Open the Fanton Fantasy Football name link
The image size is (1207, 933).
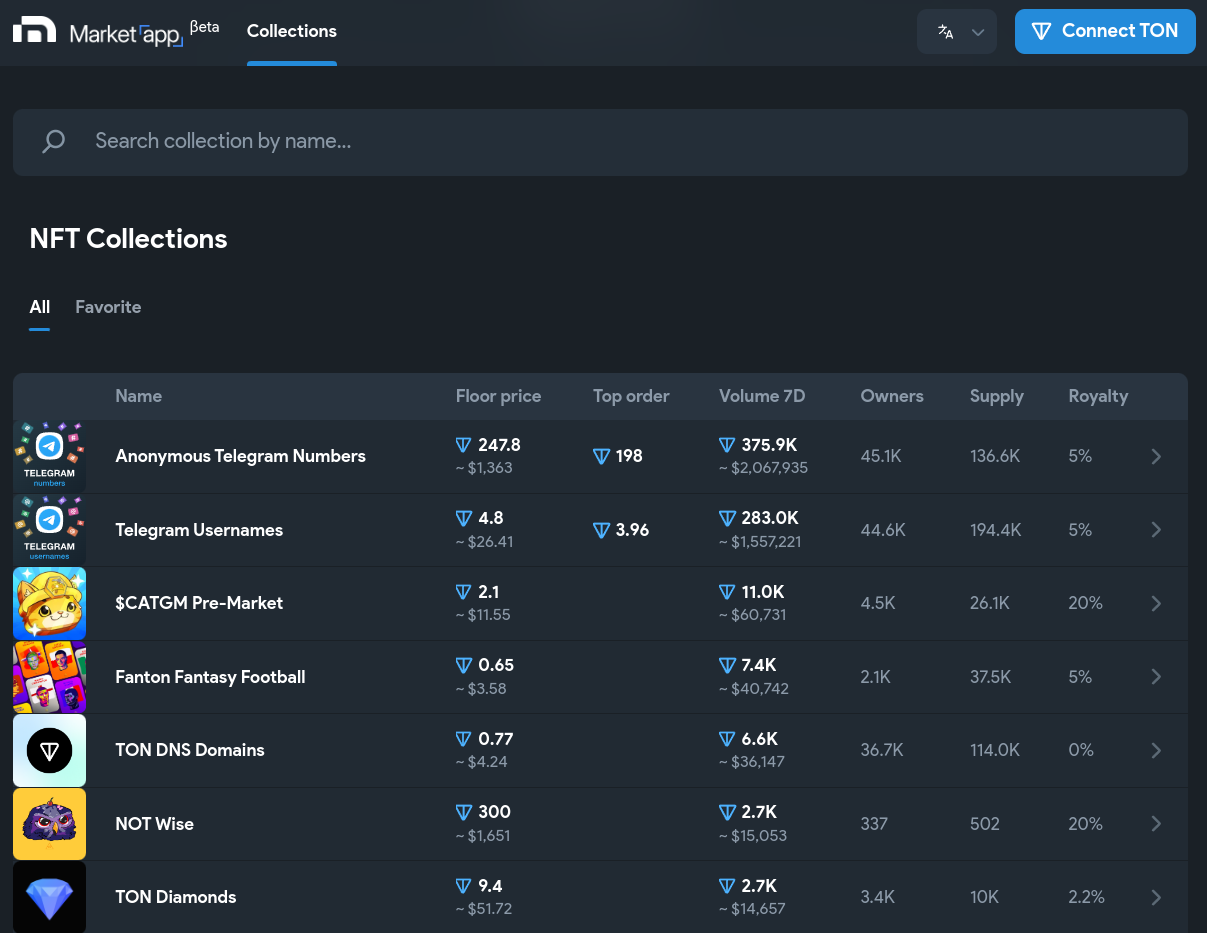(x=210, y=677)
